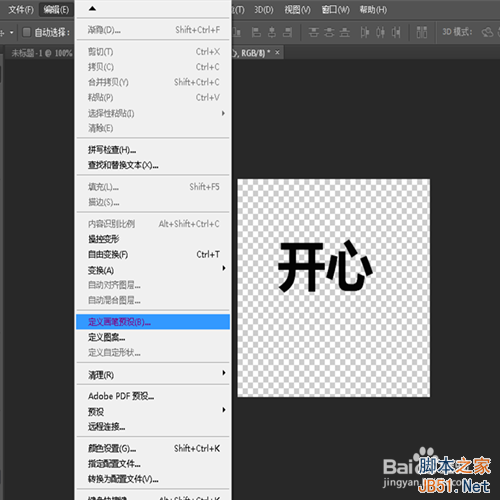Open the 文件(F) menu
Screen dimensions: 500x500
[21, 10]
